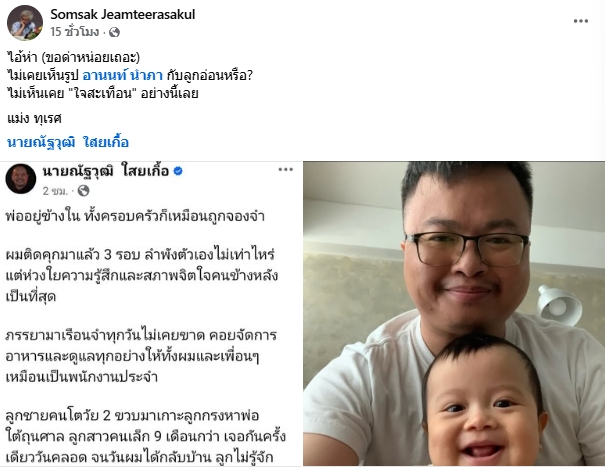This screenshot has height=467, width=605.
Task: Open Somsak Jeamteerasakul's profile picture
Action: coord(25,23)
